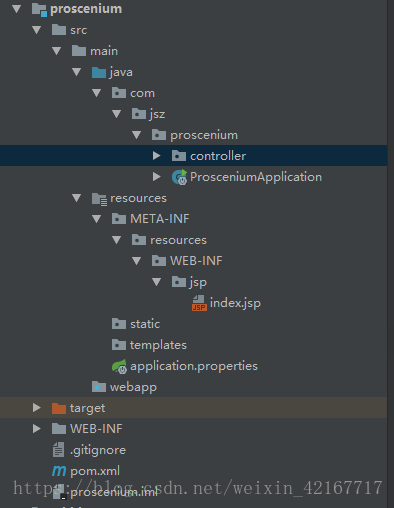Select the 'index.jsp' file label
The width and height of the screenshot is (394, 508).
(x=235, y=303)
